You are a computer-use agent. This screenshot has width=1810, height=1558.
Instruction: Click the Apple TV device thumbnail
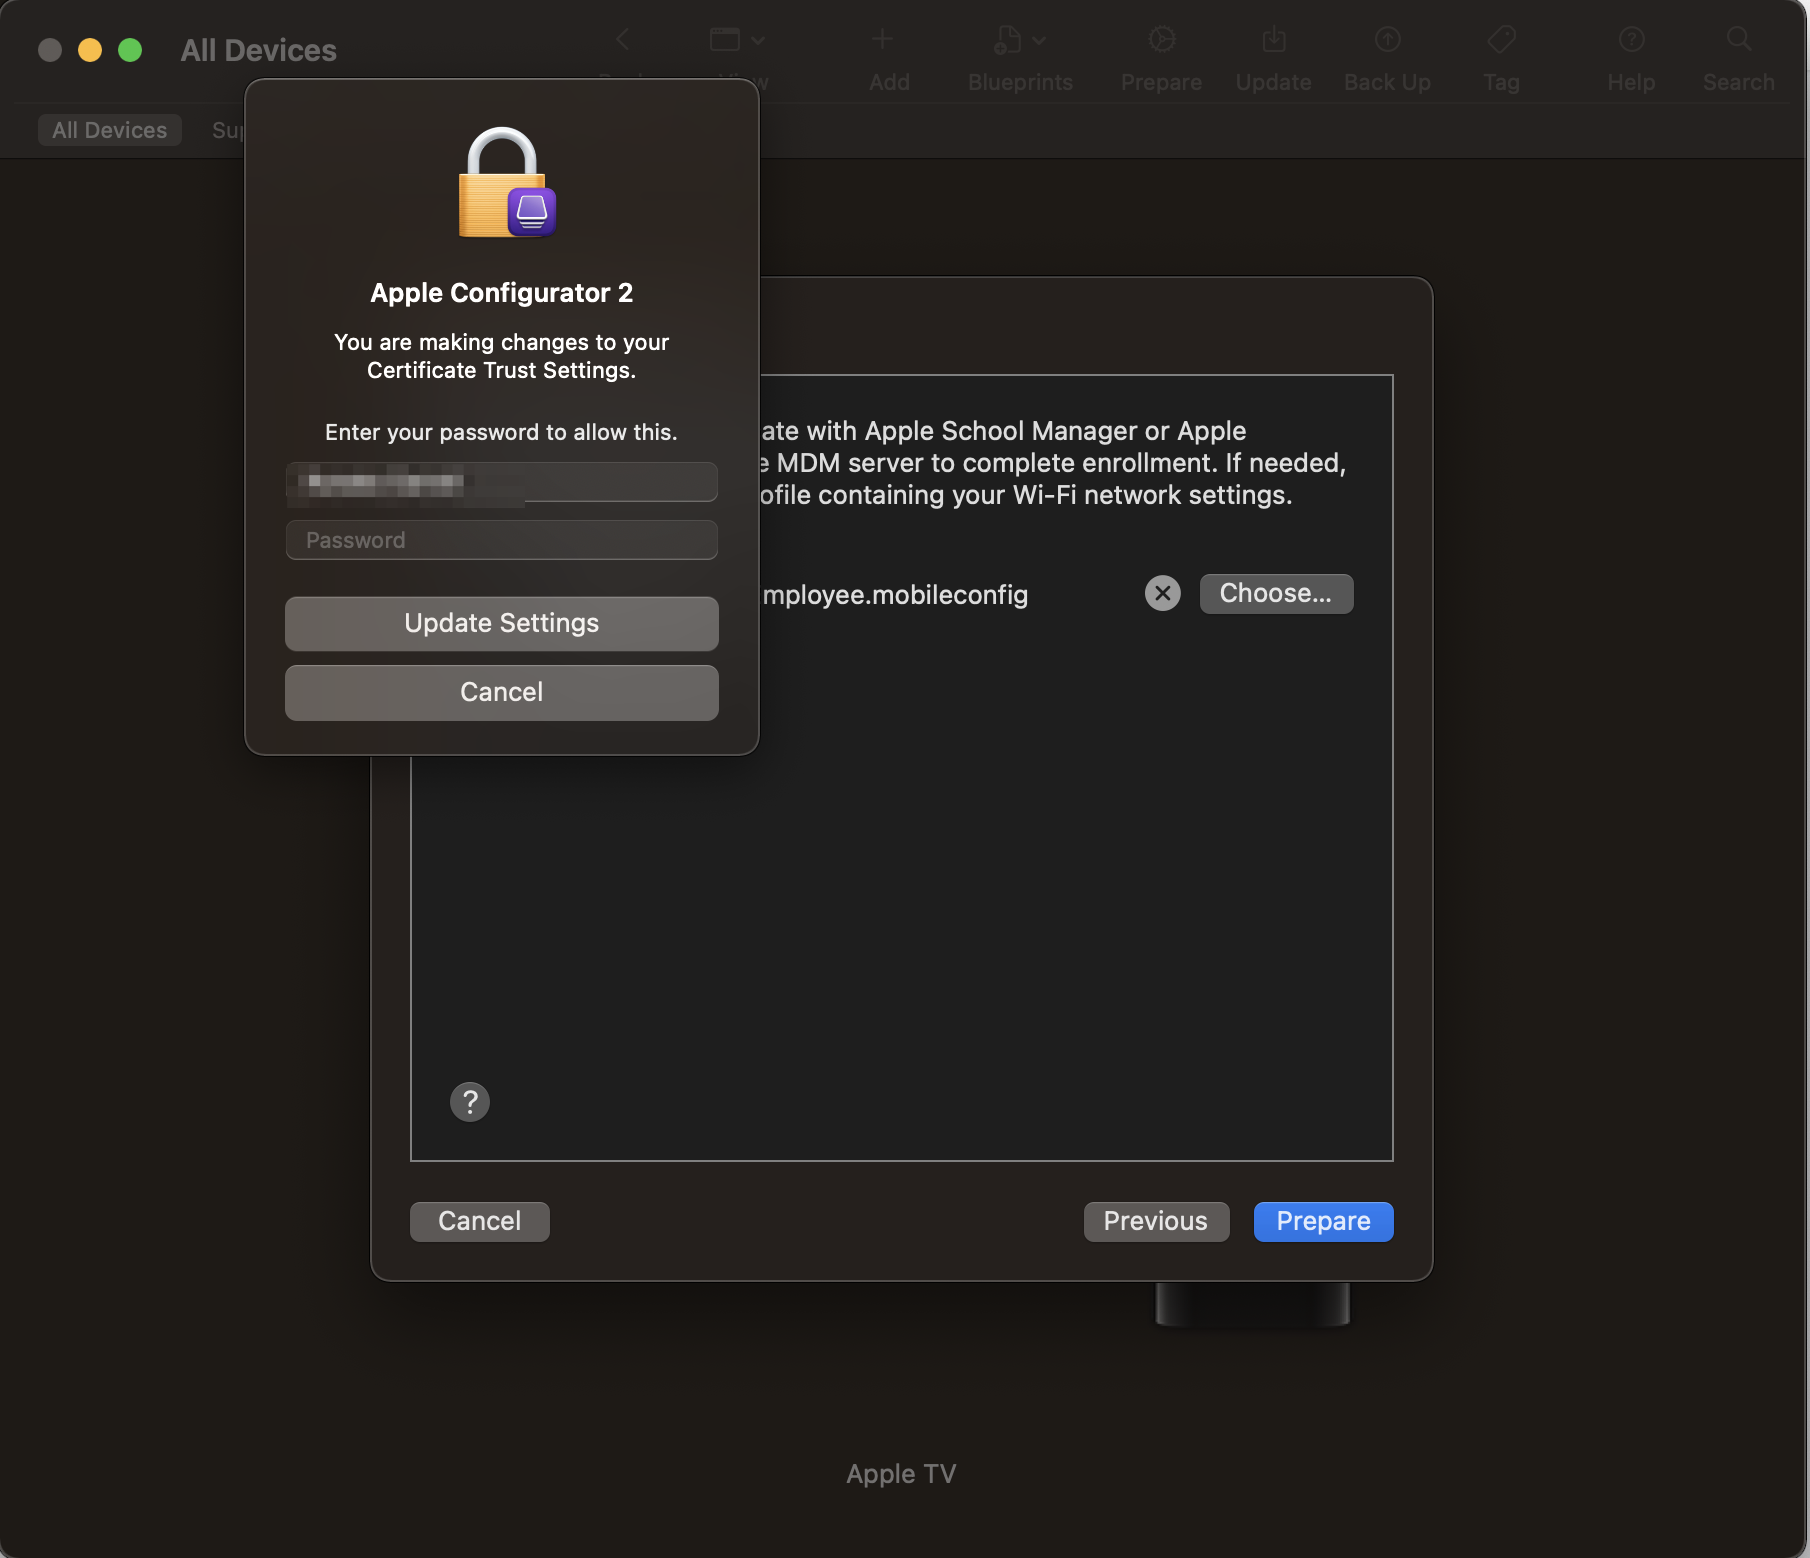pos(1253,1304)
